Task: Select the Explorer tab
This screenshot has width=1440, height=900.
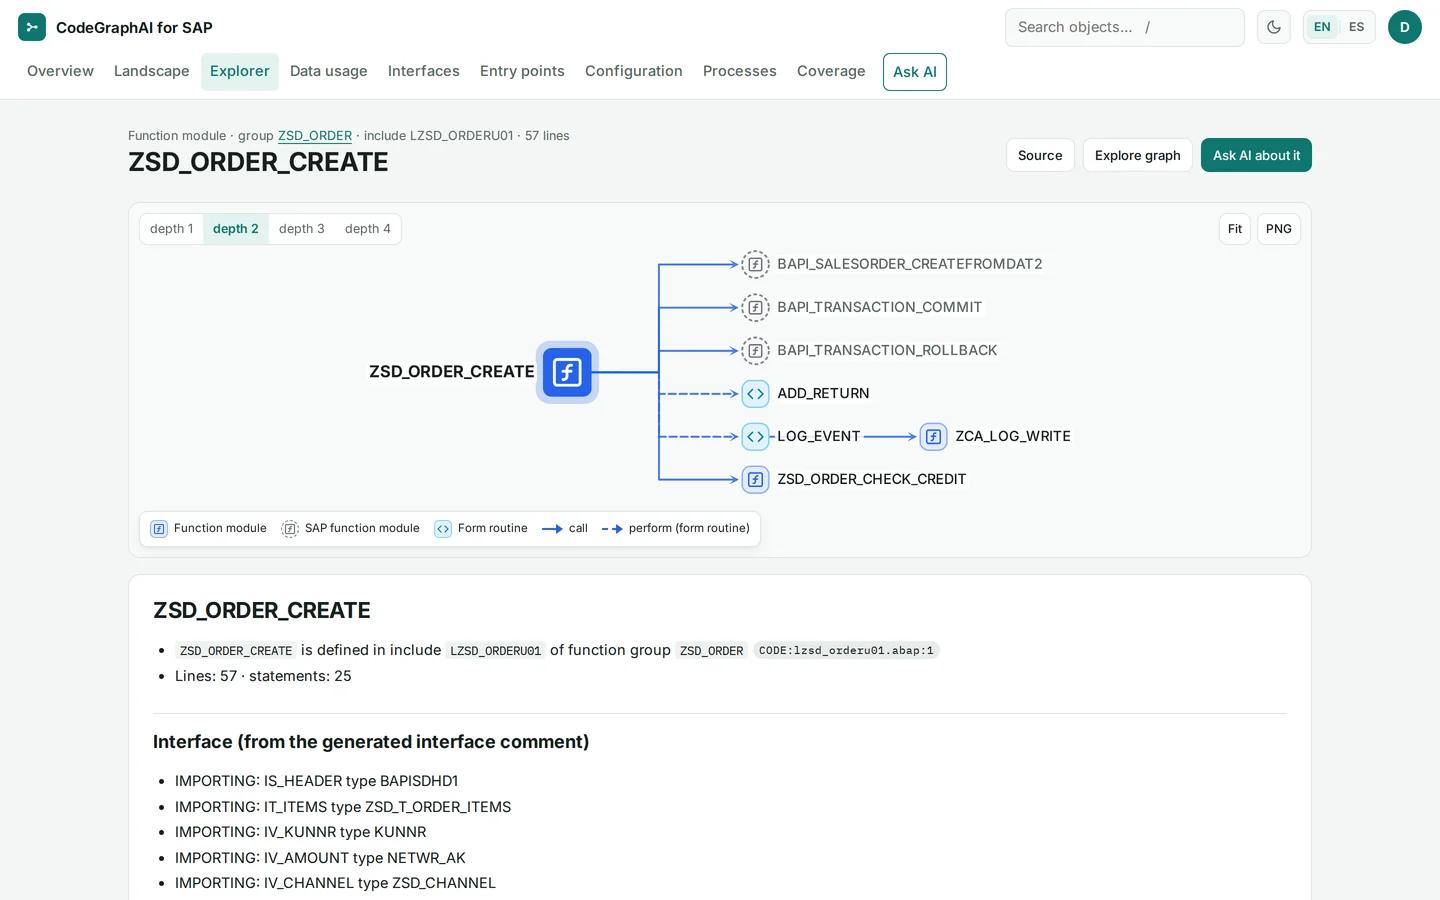Action: (x=240, y=71)
